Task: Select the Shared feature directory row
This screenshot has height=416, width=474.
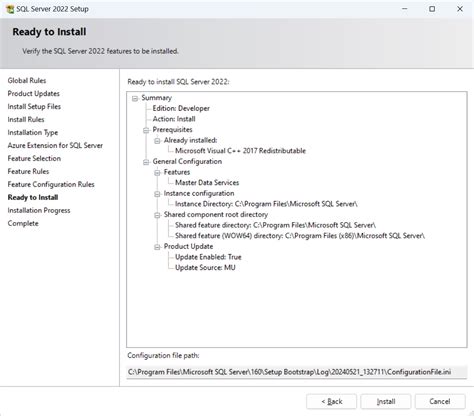Action: [275, 225]
